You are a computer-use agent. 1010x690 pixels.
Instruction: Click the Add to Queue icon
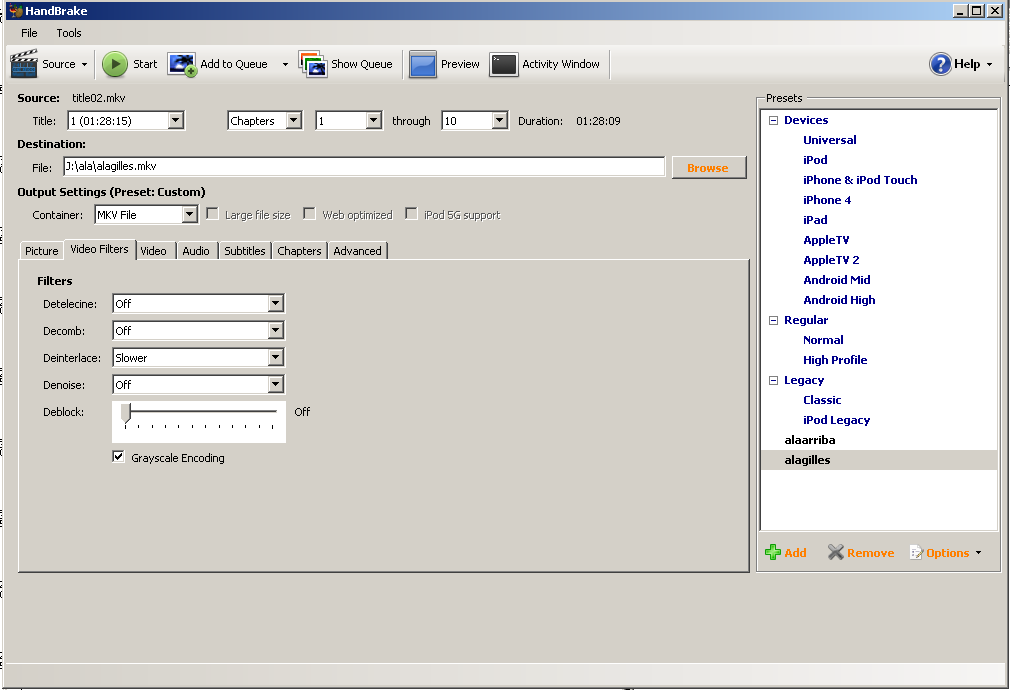[x=182, y=64]
